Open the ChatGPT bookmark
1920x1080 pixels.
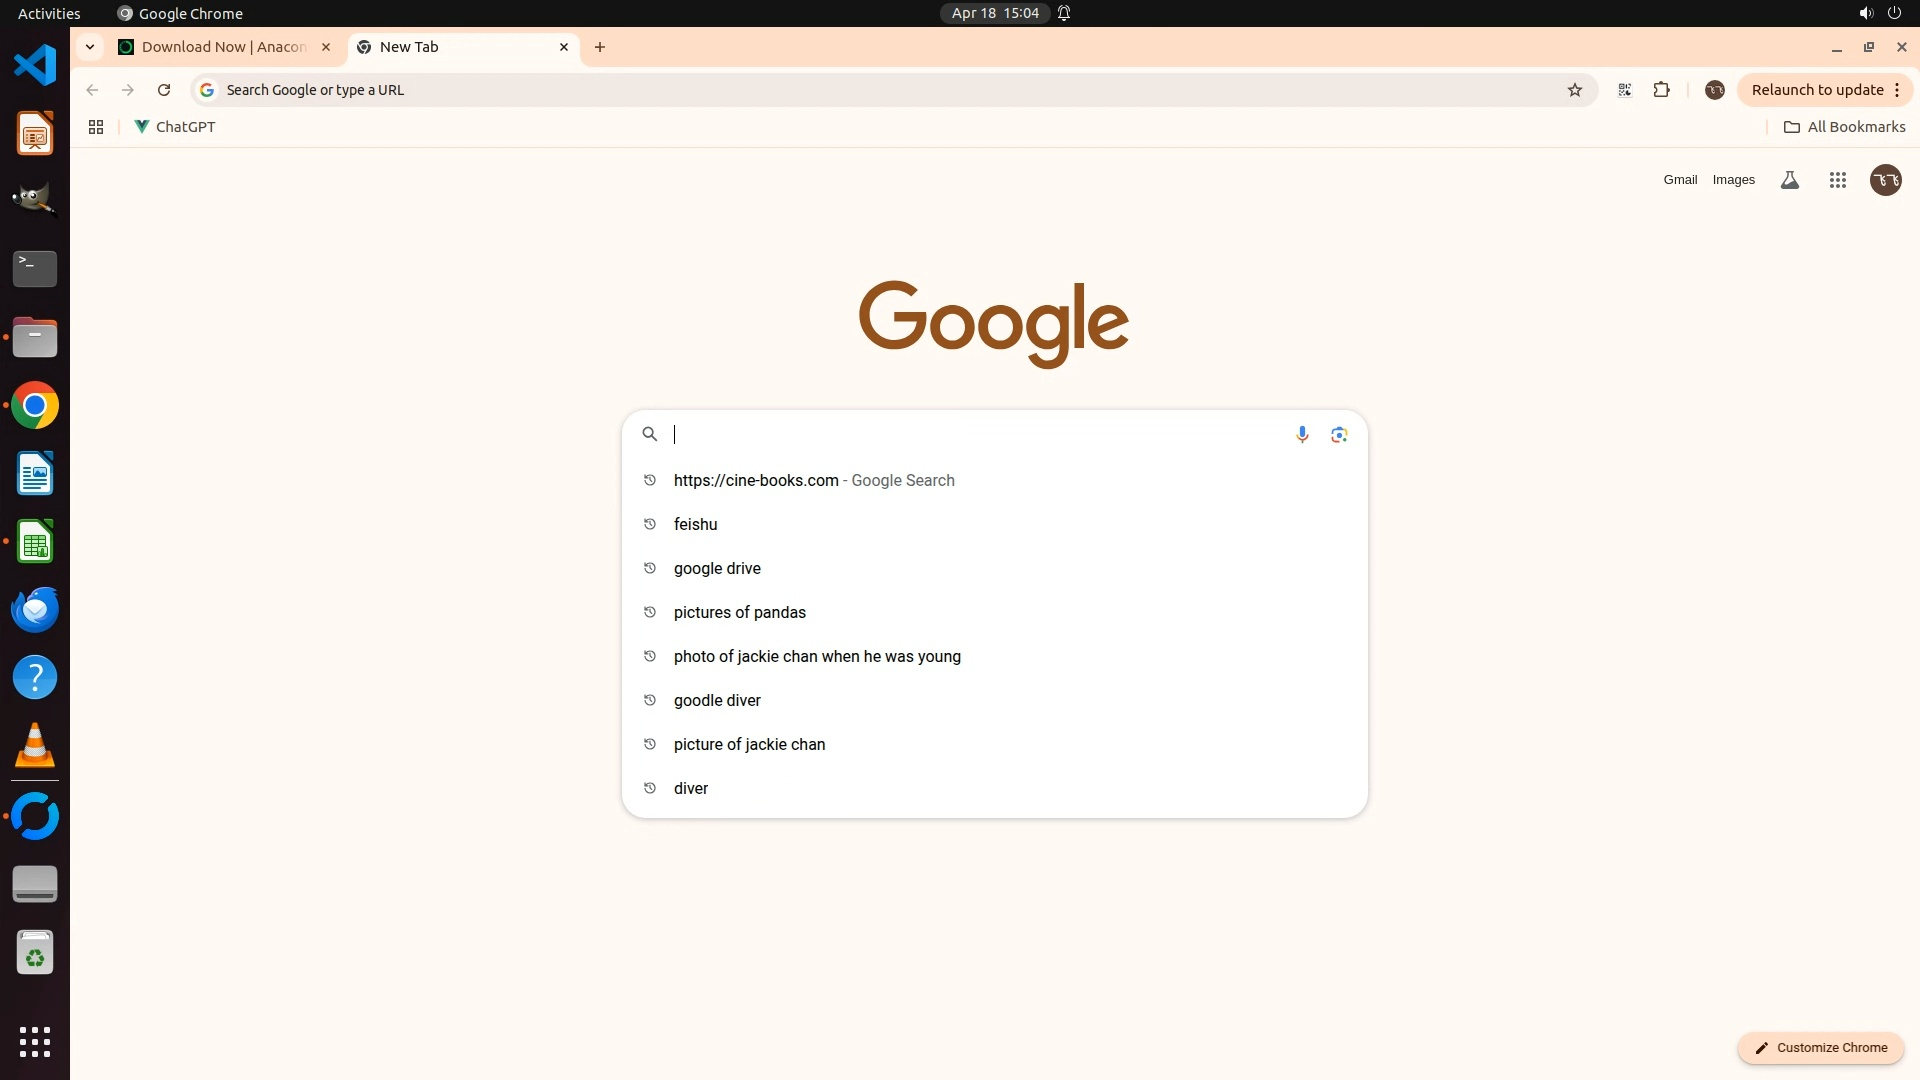tap(175, 127)
